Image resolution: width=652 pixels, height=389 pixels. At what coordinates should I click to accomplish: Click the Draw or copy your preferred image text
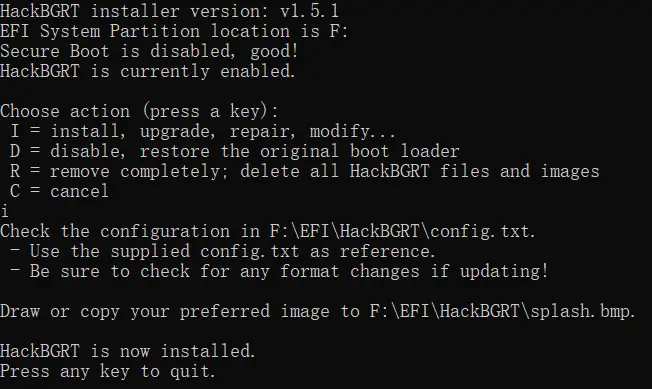tap(165, 312)
